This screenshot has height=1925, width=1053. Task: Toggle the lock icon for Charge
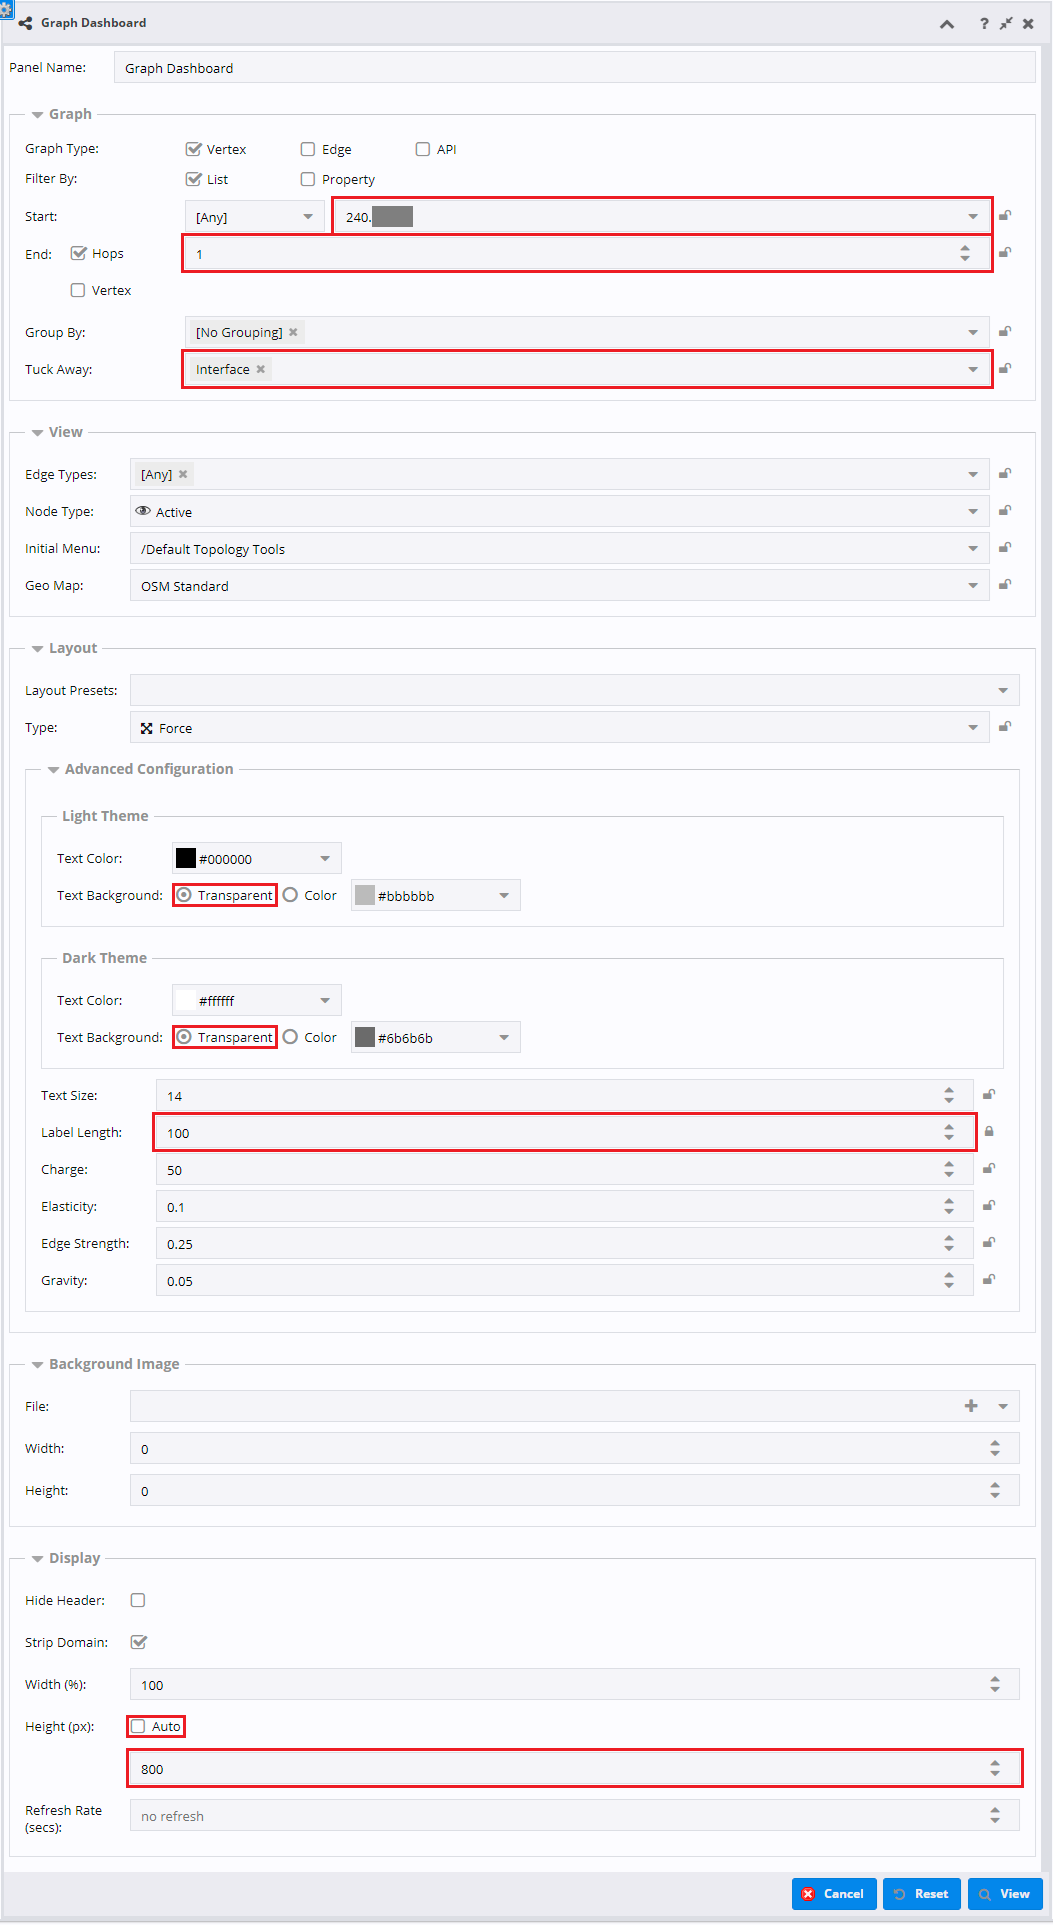989,1168
